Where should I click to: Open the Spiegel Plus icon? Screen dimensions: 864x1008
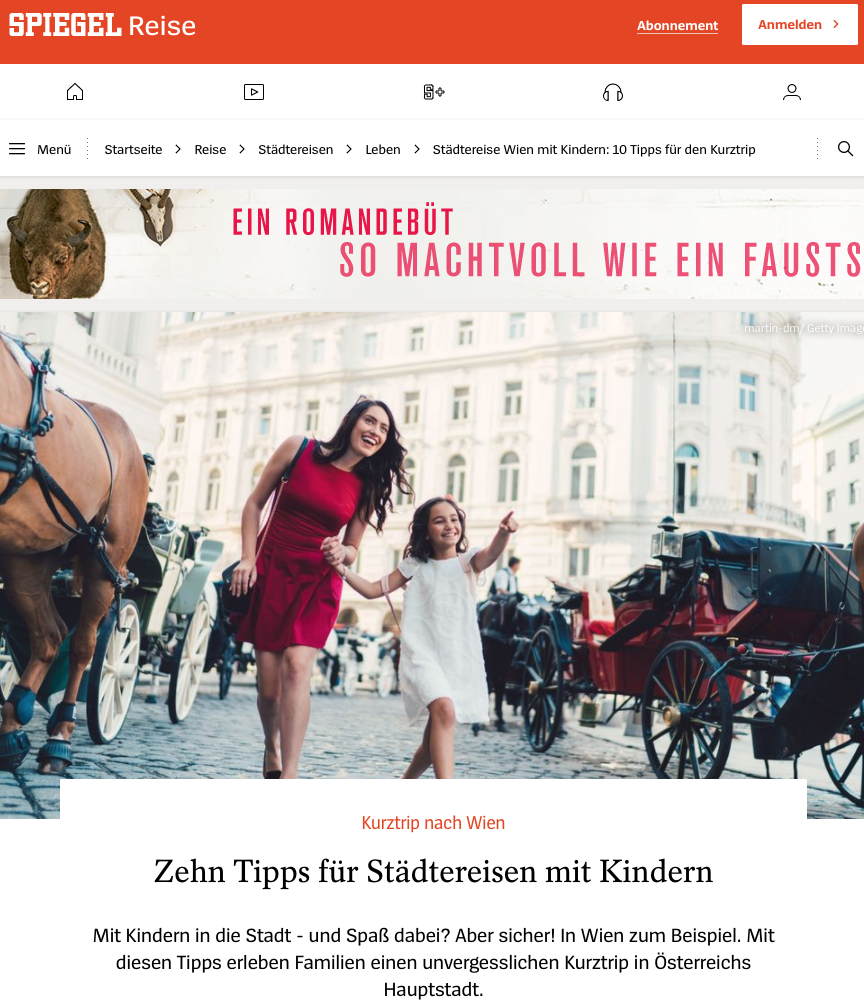[x=434, y=92]
